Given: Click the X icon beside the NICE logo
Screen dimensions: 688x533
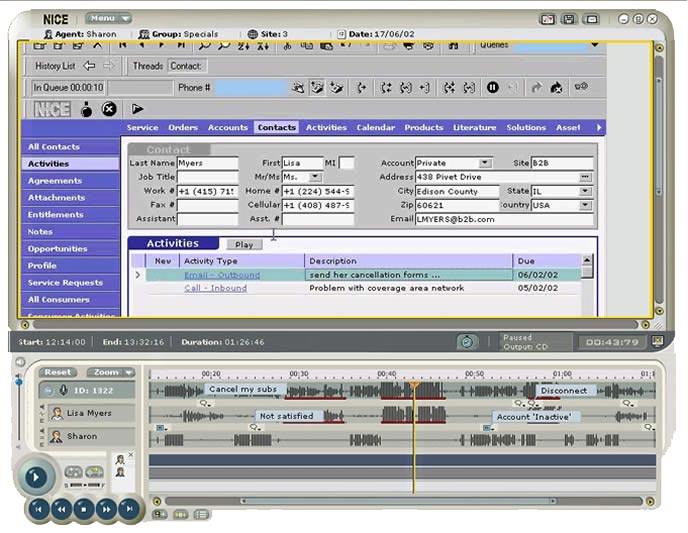Looking at the screenshot, I should pos(109,109).
